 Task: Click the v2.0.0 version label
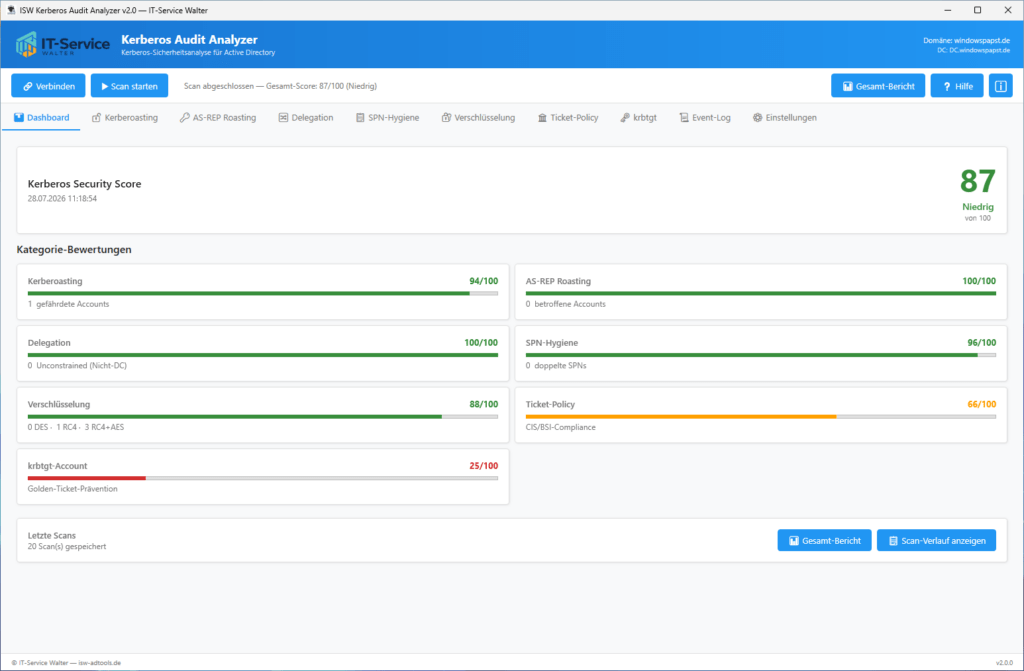(x=1004, y=663)
